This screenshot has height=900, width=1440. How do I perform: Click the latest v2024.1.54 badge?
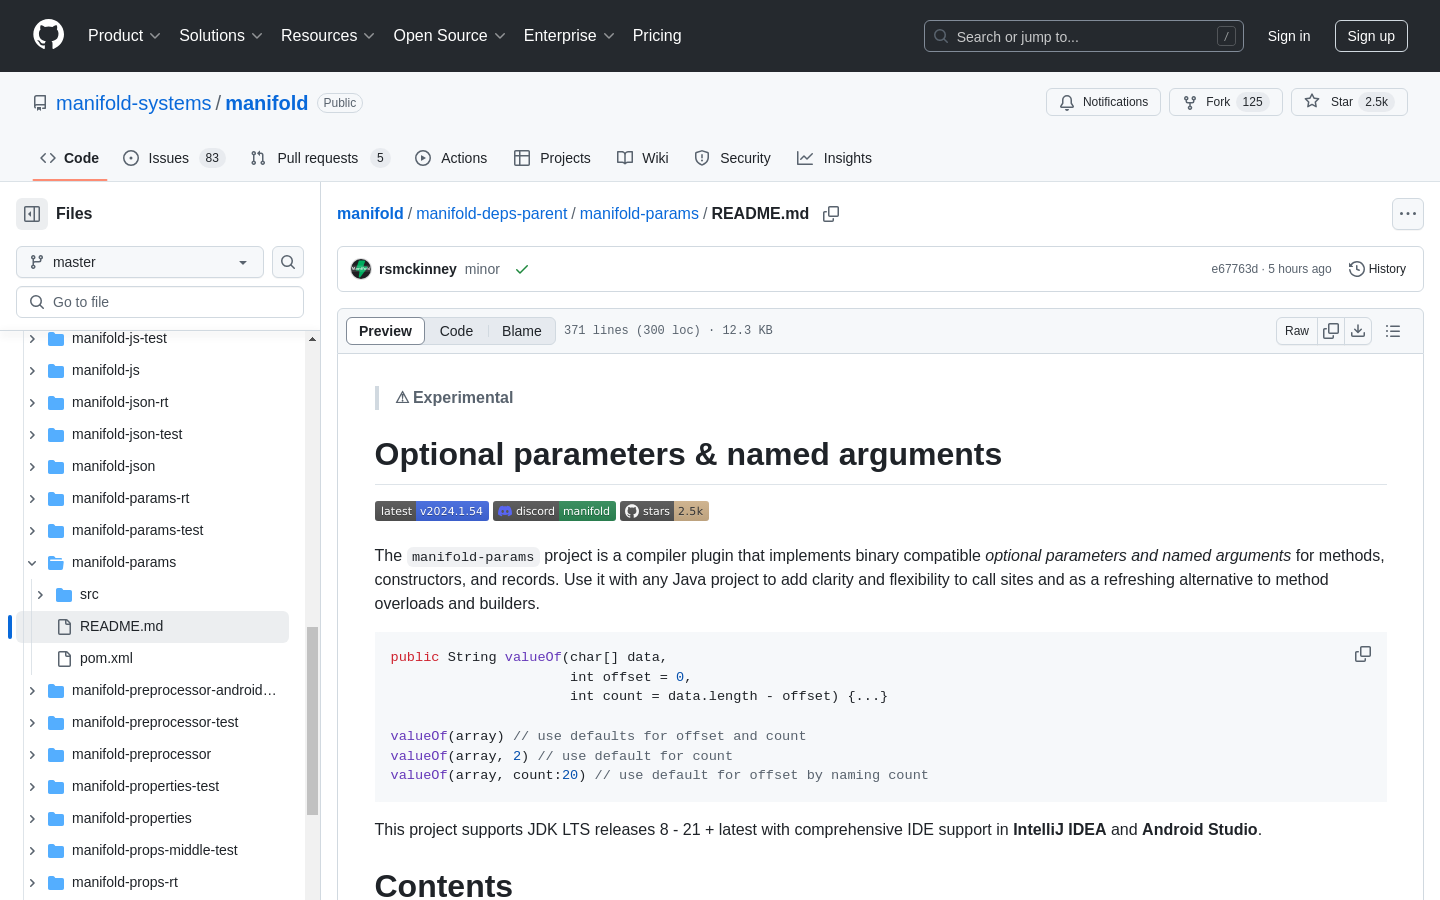432,511
